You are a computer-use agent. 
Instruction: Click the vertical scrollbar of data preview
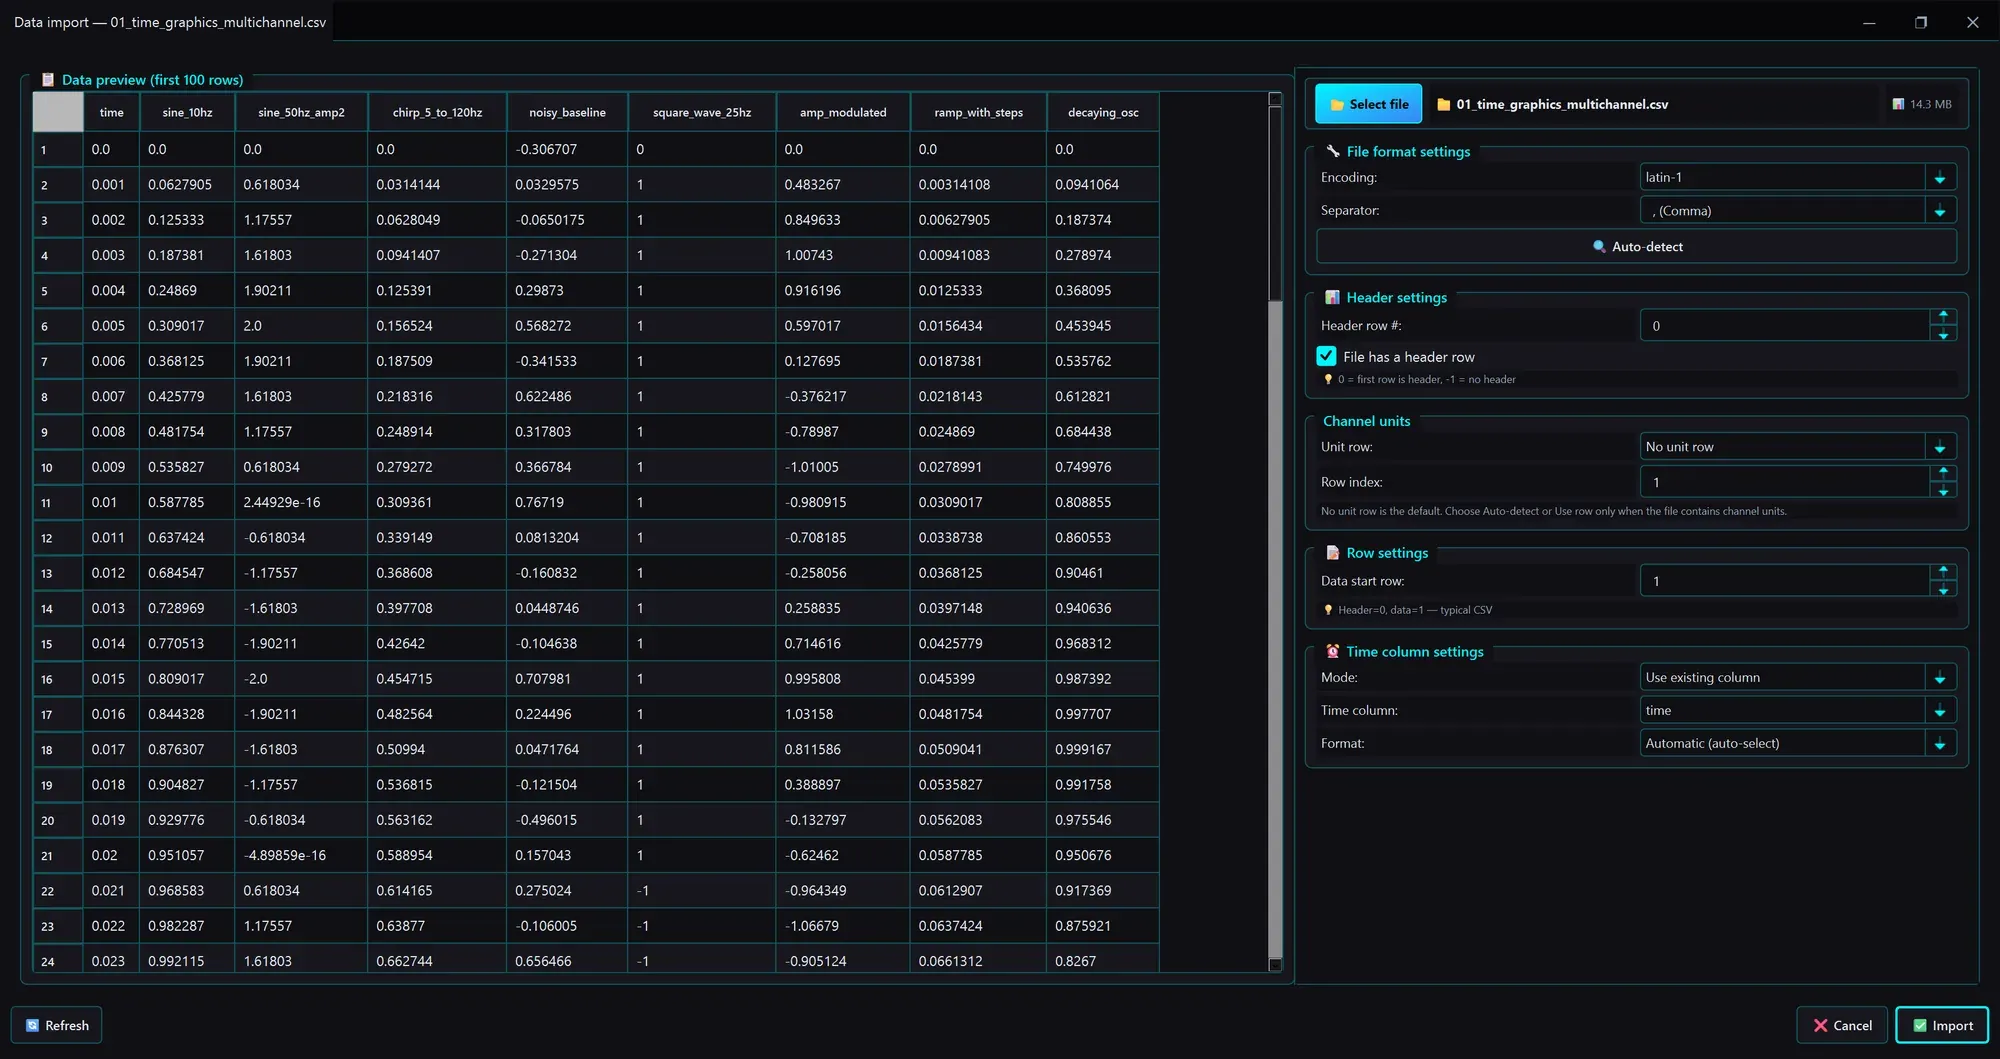click(1275, 530)
